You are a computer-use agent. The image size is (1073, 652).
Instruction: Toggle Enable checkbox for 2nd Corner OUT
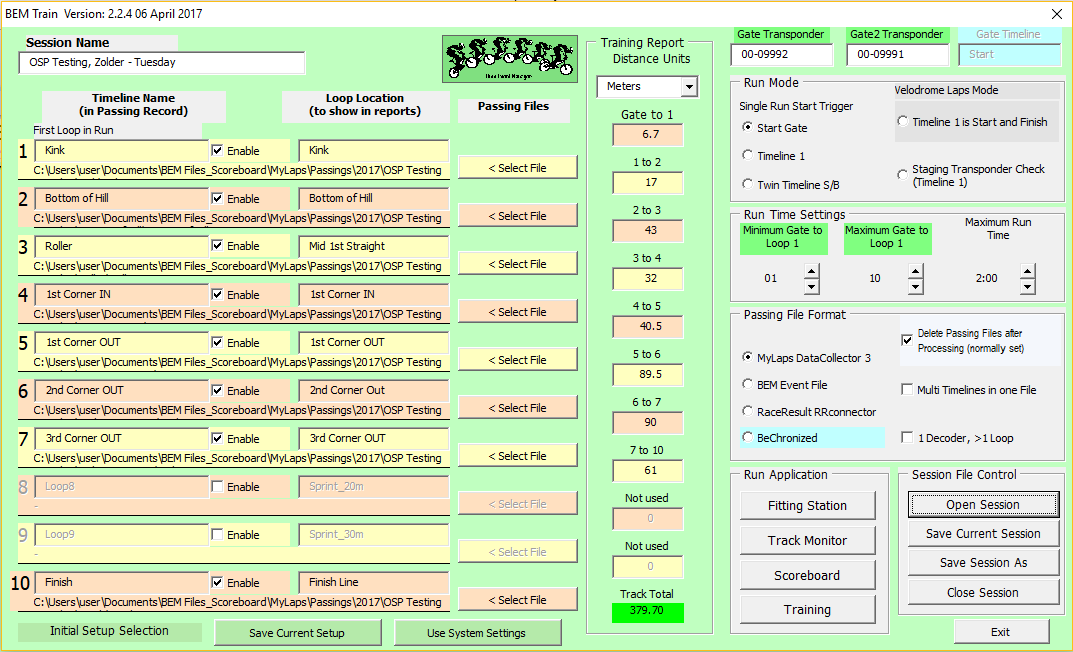pyautogui.click(x=217, y=390)
